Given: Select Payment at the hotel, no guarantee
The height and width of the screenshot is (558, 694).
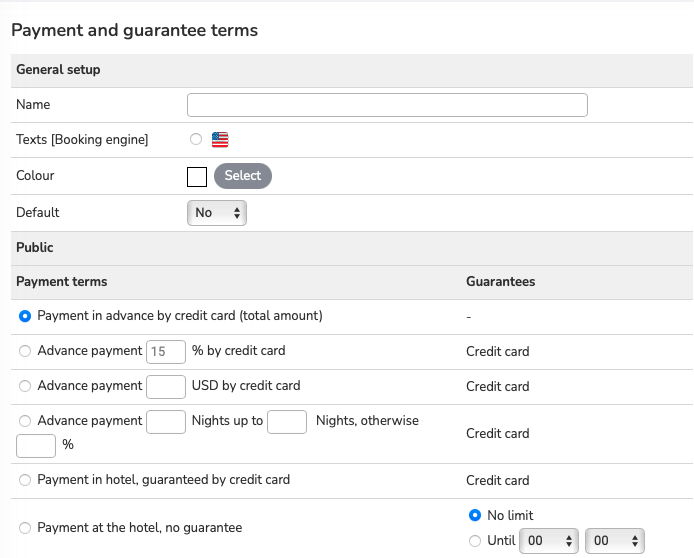Looking at the screenshot, I should (25, 528).
